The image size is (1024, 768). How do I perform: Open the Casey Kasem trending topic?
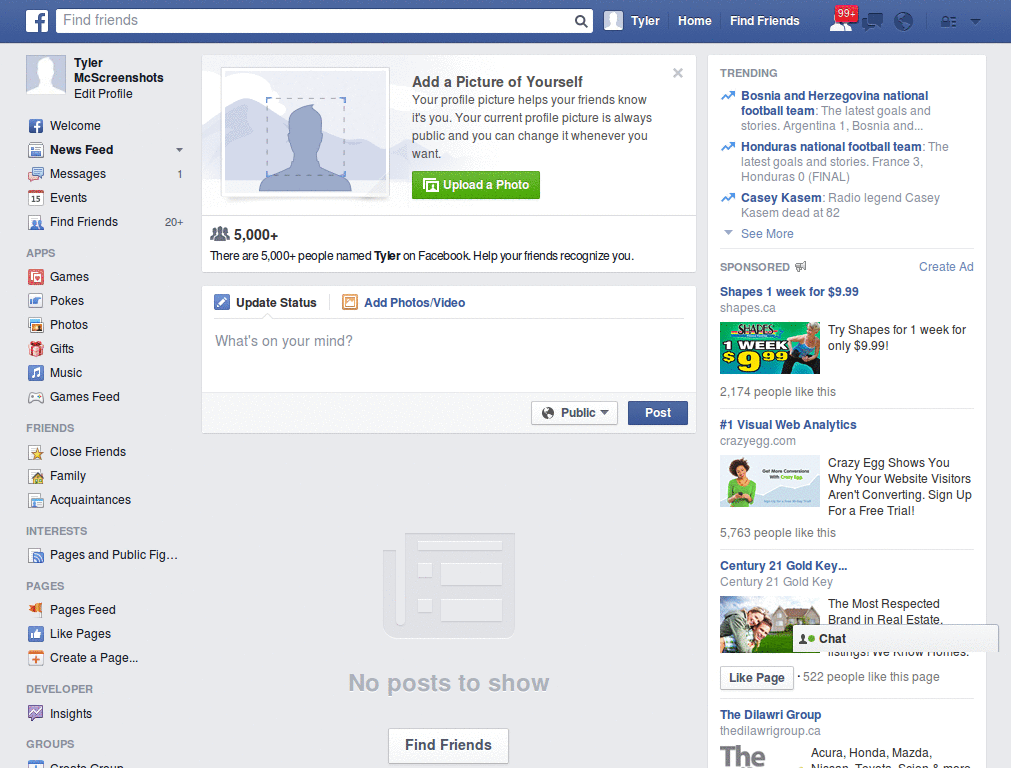tap(781, 198)
